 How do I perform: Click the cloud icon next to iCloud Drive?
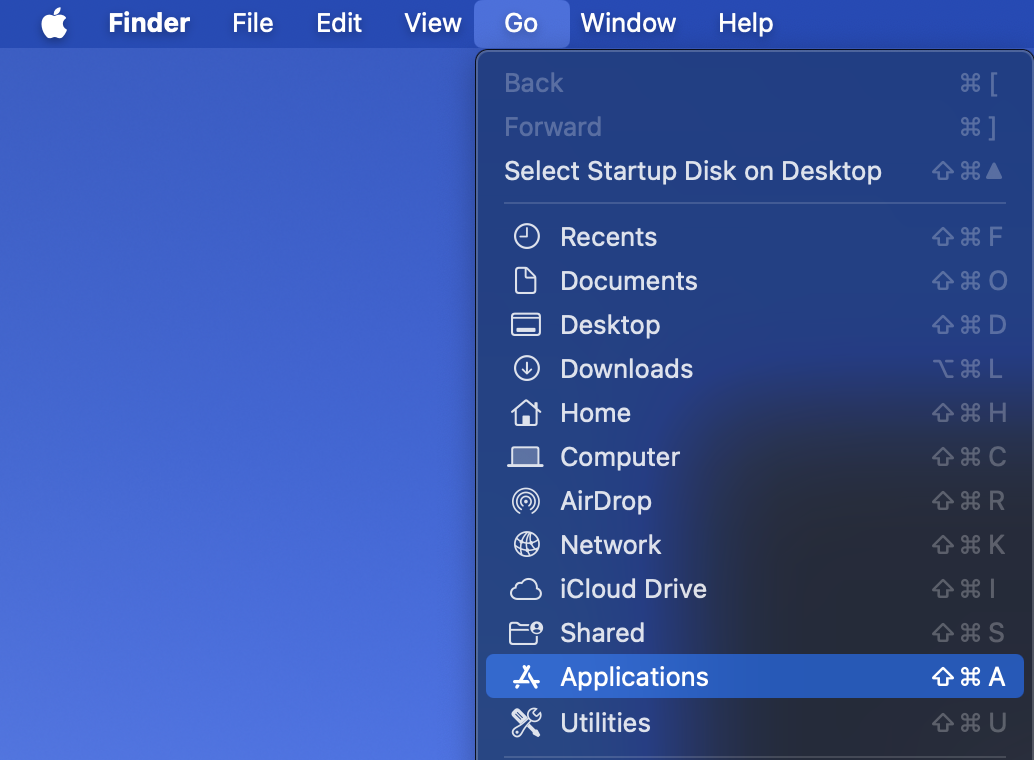tap(527, 589)
